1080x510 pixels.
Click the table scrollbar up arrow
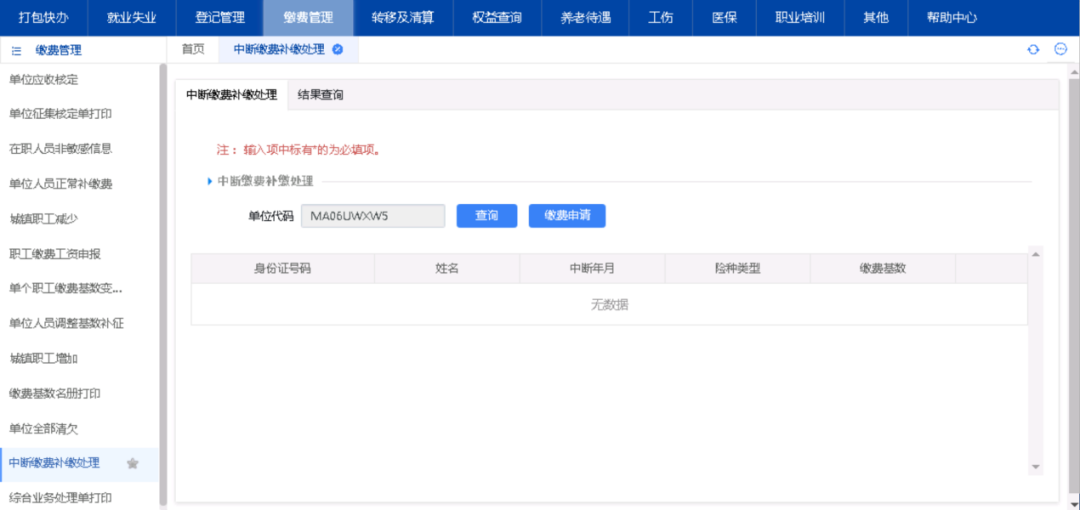(1035, 255)
